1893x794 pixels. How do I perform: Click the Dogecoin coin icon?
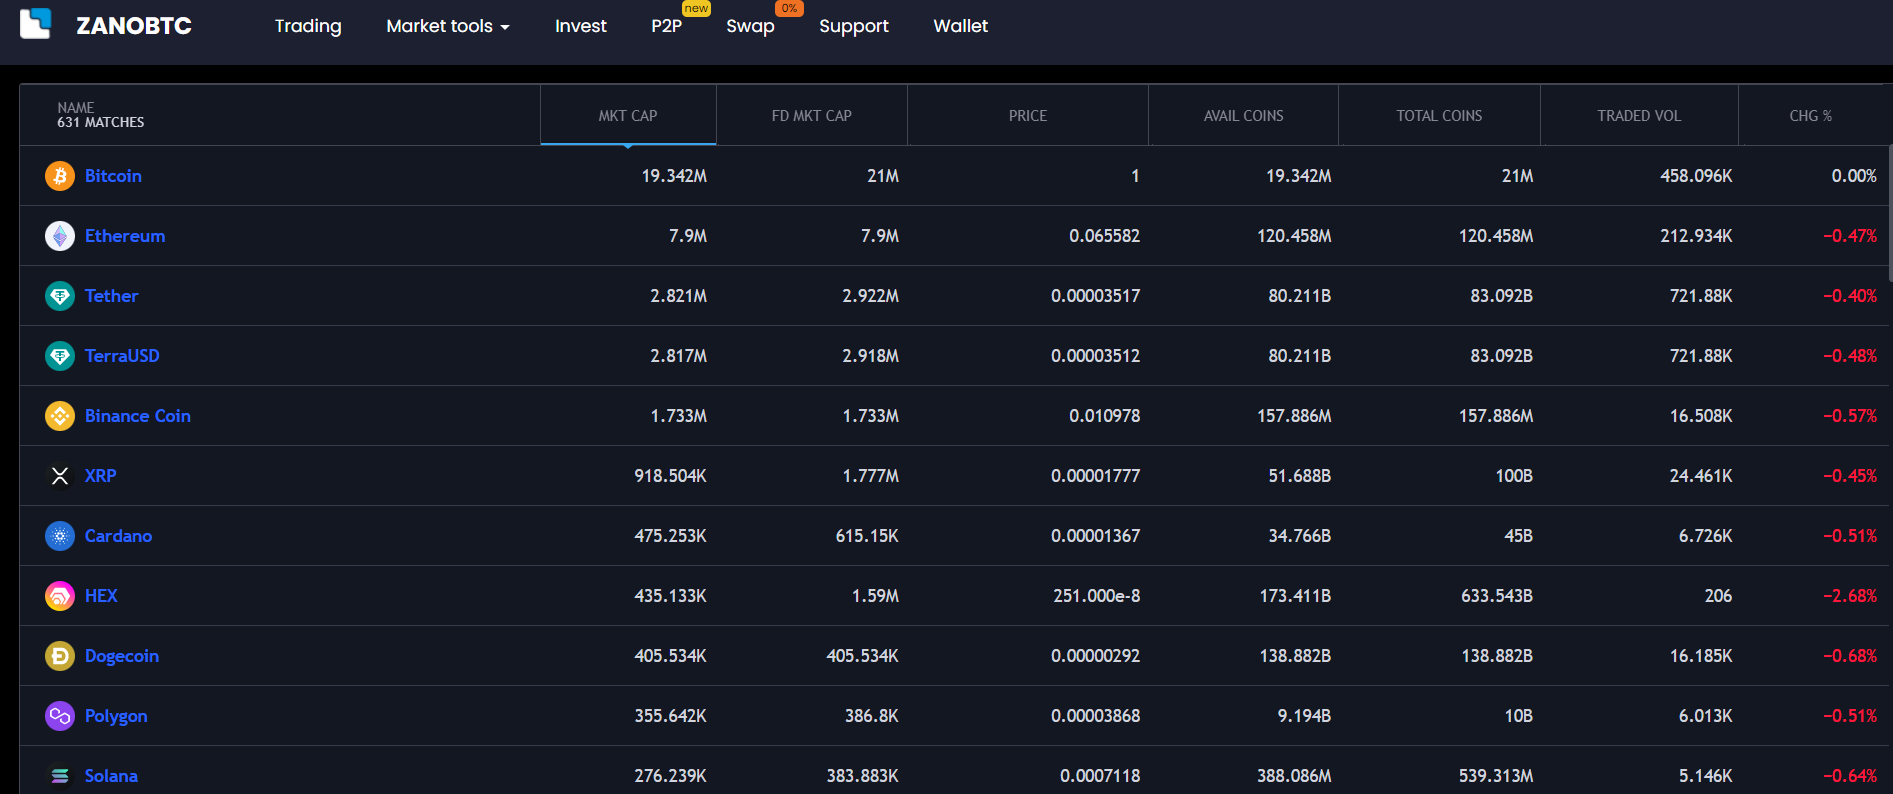click(60, 656)
